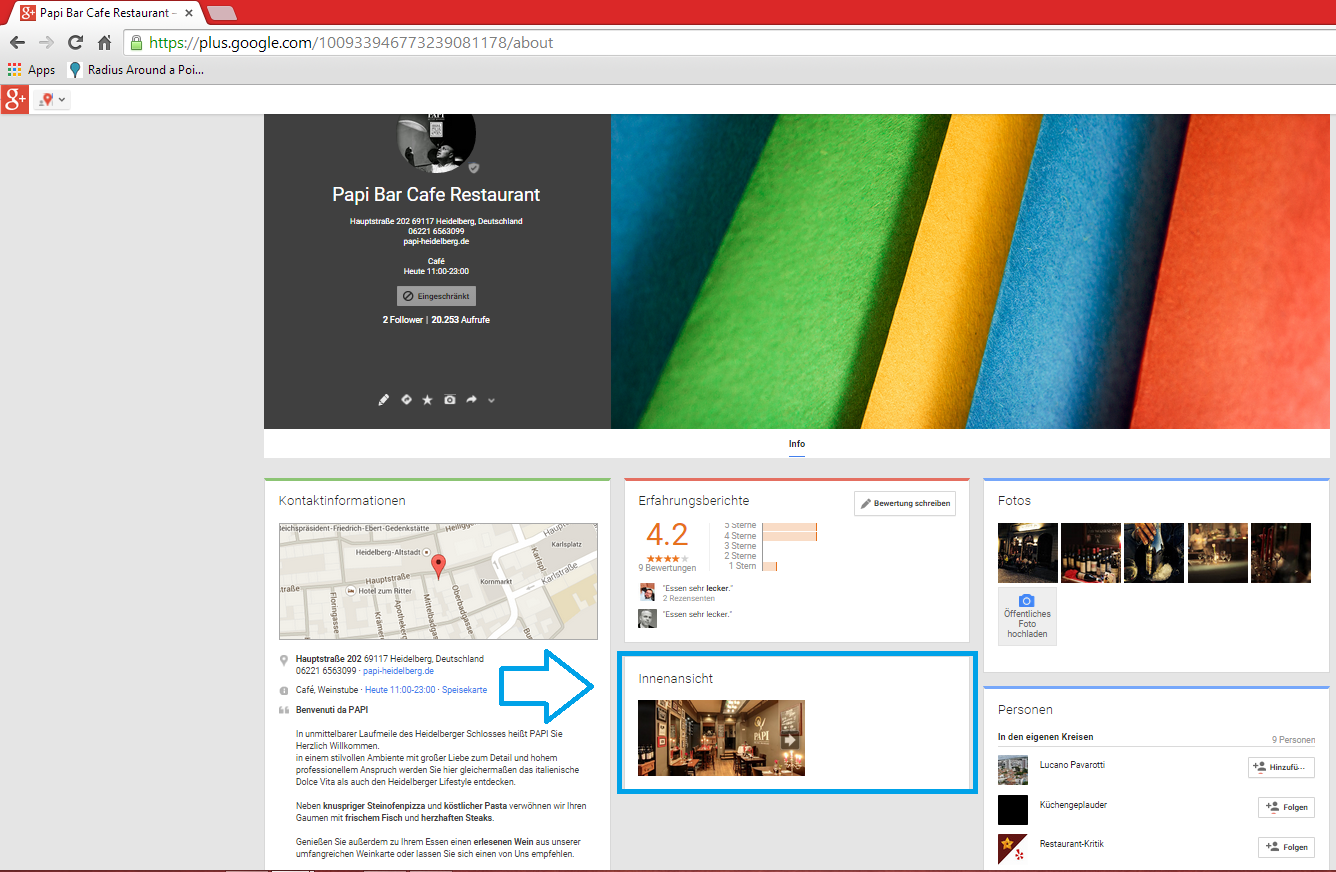1336x872 pixels.
Task: Open the third Fotos thumbnail
Action: click(x=1154, y=553)
